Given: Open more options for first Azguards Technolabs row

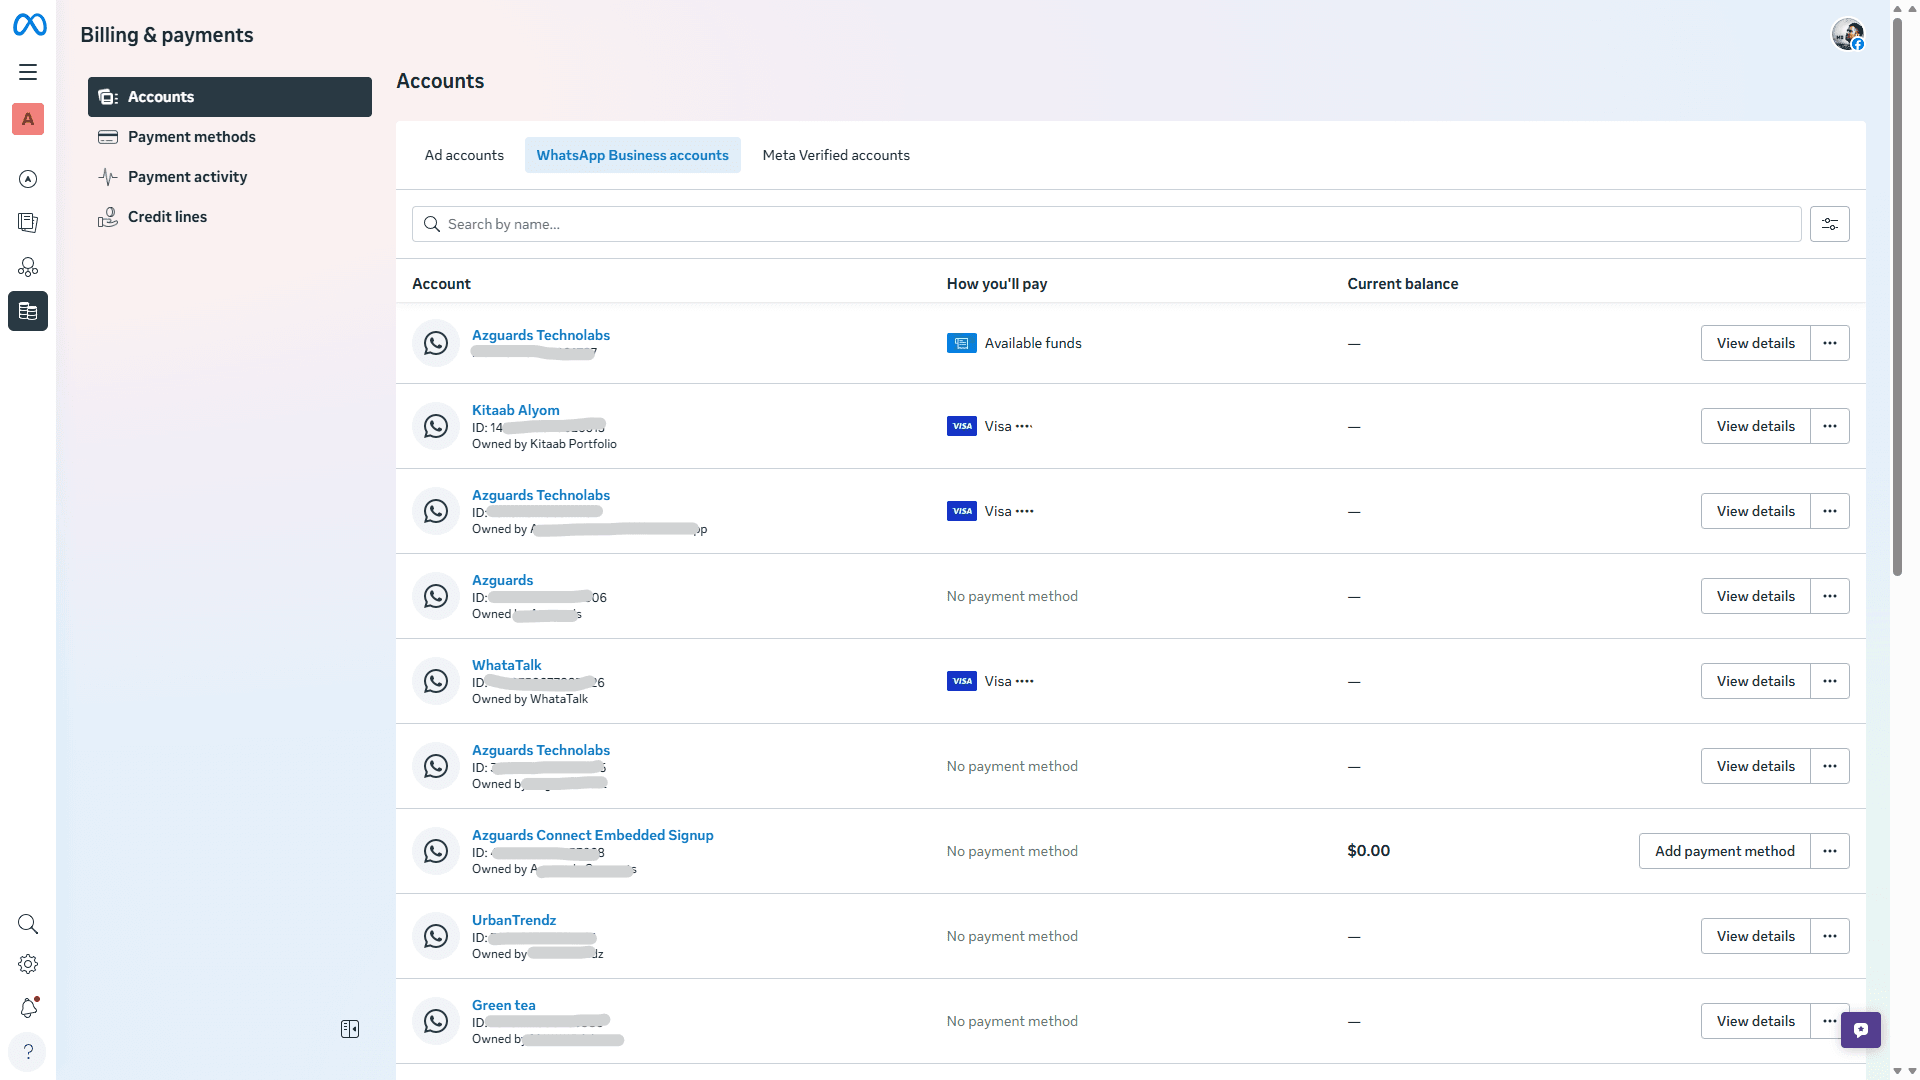Looking at the screenshot, I should pos(1830,343).
